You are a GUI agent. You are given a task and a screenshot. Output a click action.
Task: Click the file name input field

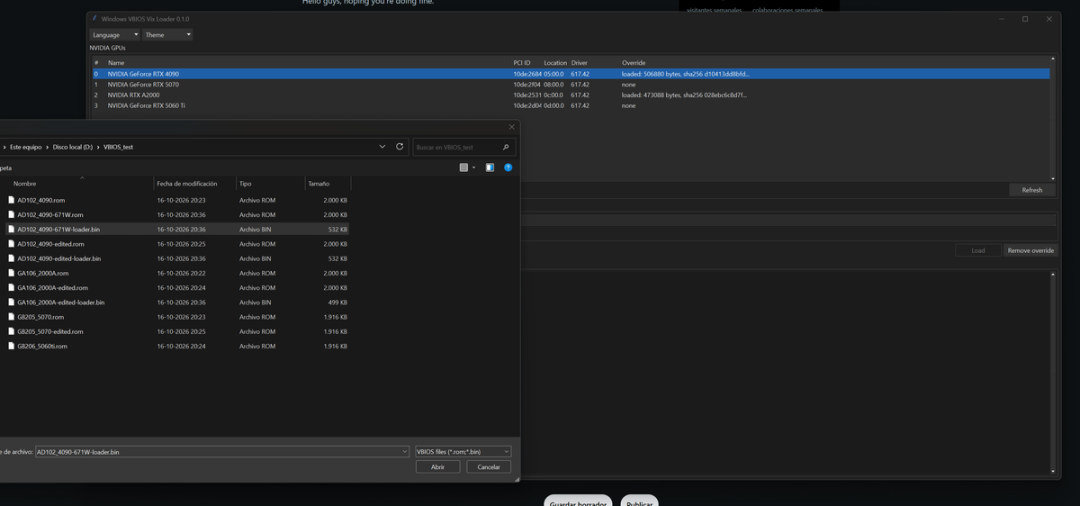tap(222, 452)
